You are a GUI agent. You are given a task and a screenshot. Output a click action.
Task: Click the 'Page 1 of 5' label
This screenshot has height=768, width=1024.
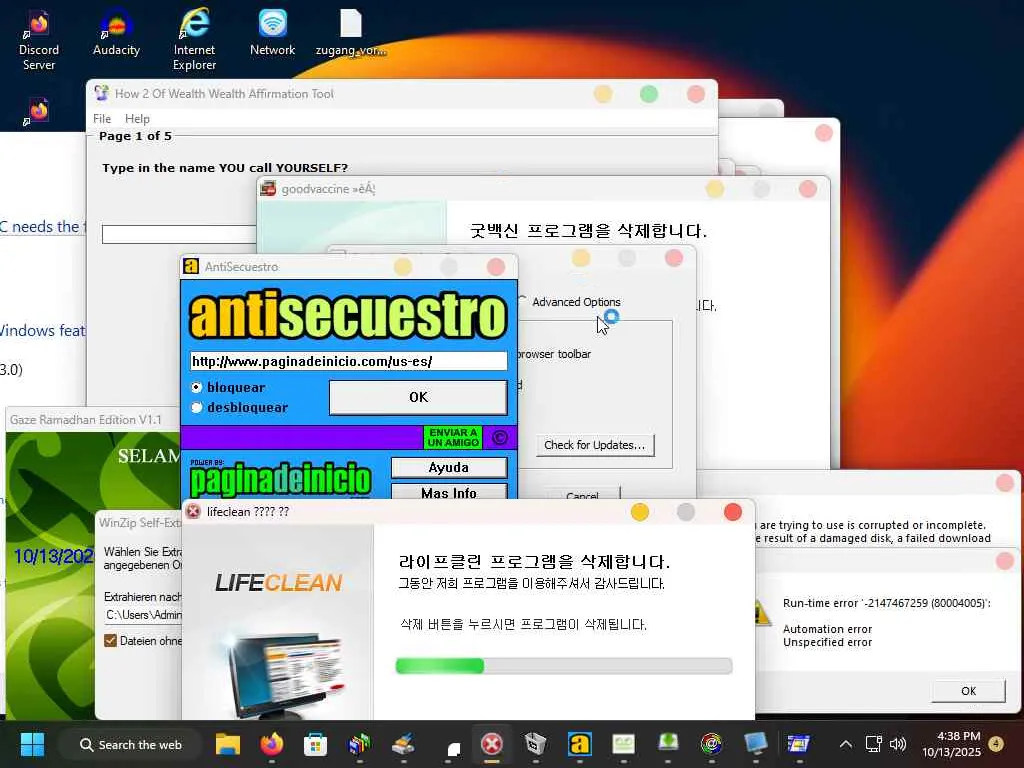click(135, 136)
